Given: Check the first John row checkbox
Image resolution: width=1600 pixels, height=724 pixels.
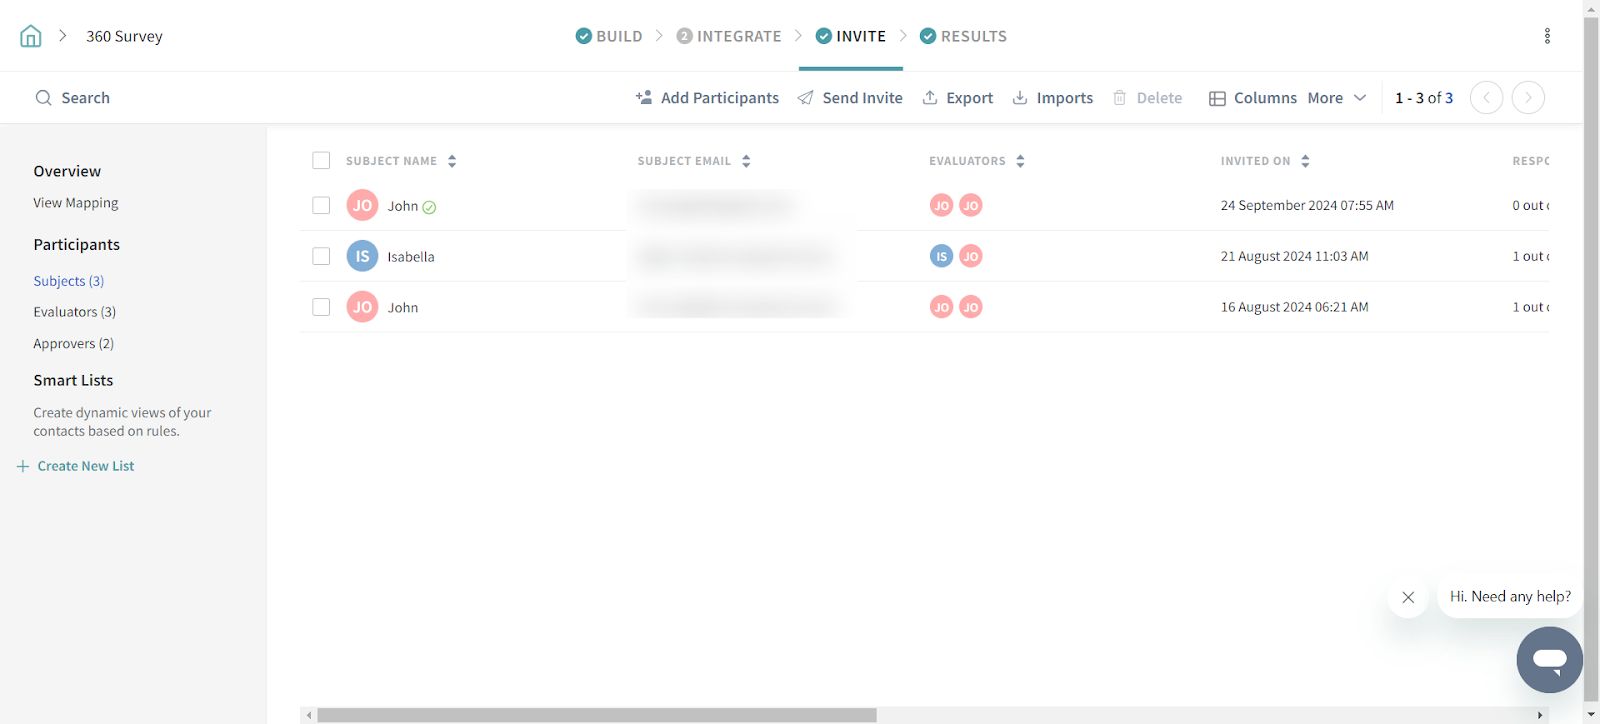Looking at the screenshot, I should click(321, 205).
